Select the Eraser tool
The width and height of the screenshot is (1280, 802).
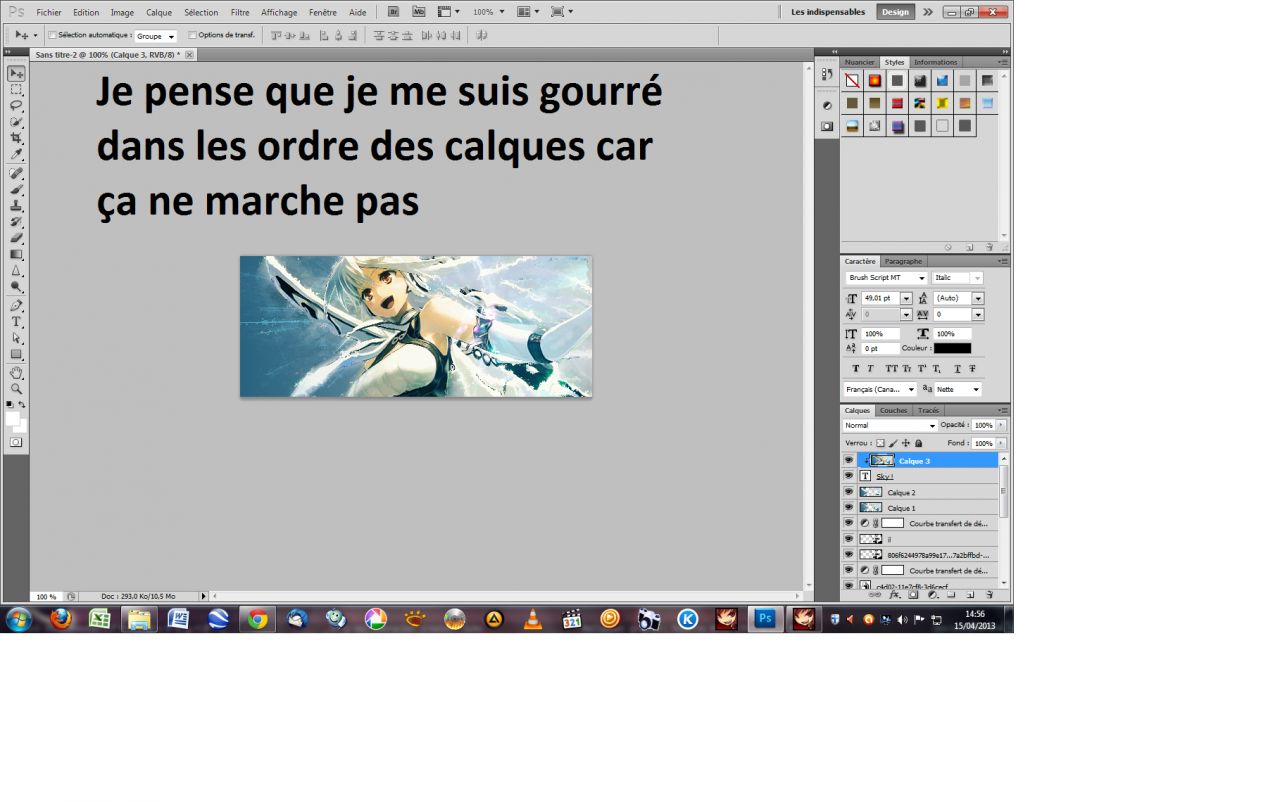coord(16,237)
